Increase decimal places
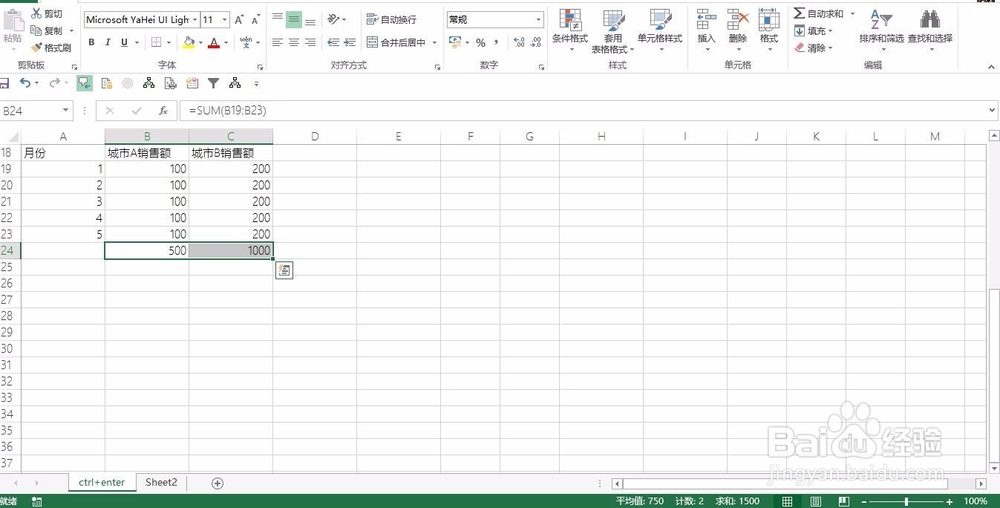Image resolution: width=1000 pixels, height=508 pixels. coord(519,42)
